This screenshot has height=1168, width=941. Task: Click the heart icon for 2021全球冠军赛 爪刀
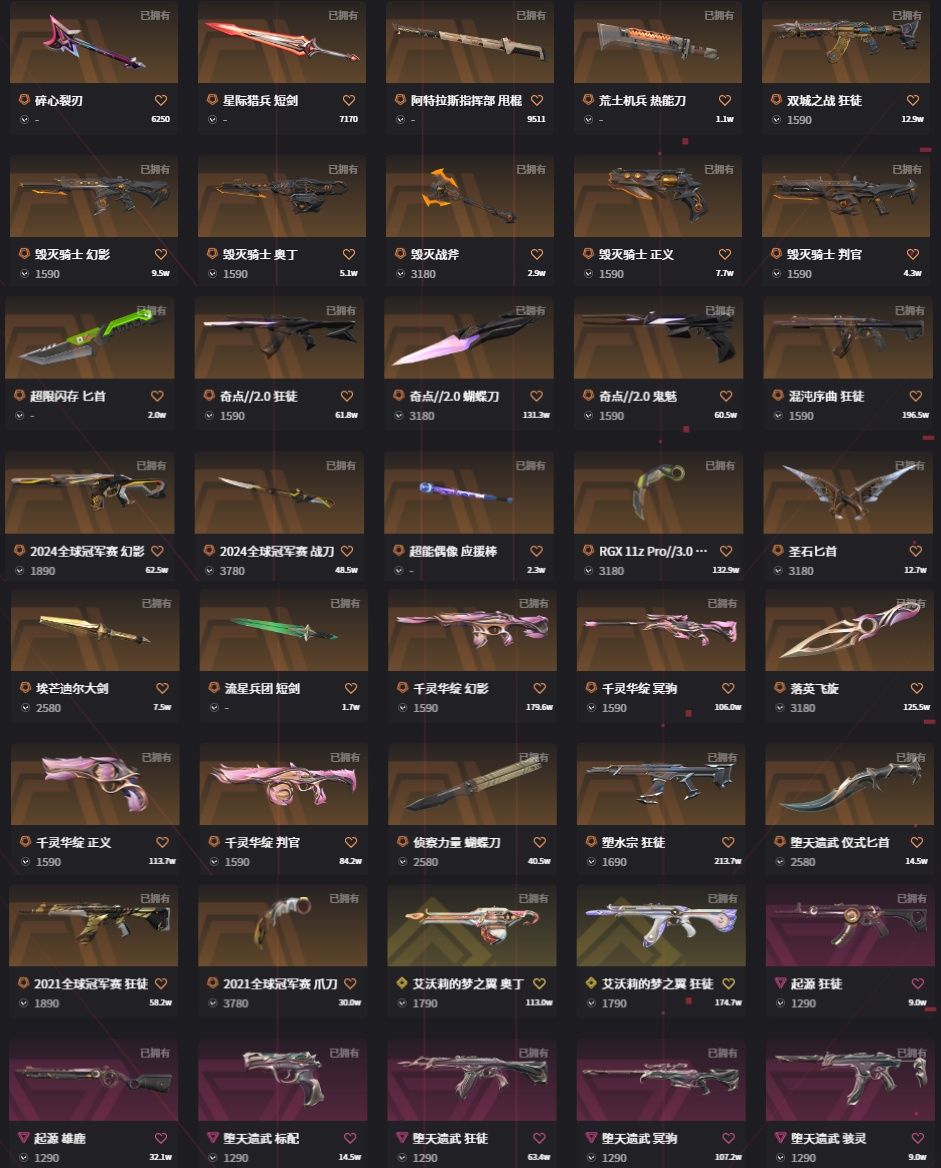(x=350, y=983)
